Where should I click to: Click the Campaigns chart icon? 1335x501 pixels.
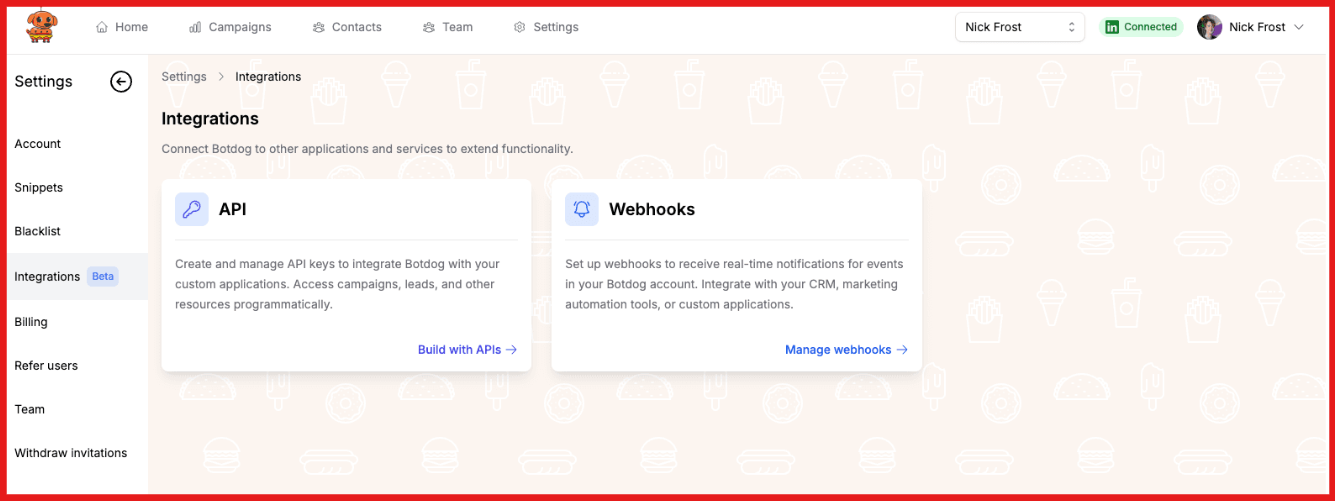(195, 27)
